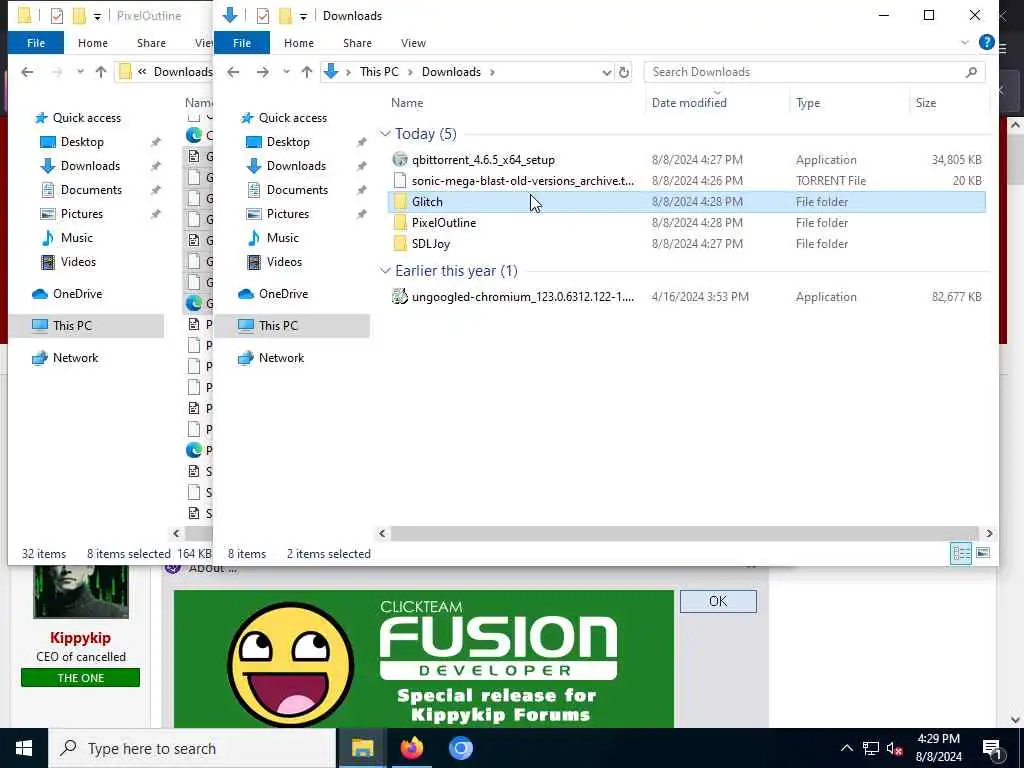Open Desktop in Downloads window sidebar
This screenshot has width=1024, height=768.
pos(288,142)
